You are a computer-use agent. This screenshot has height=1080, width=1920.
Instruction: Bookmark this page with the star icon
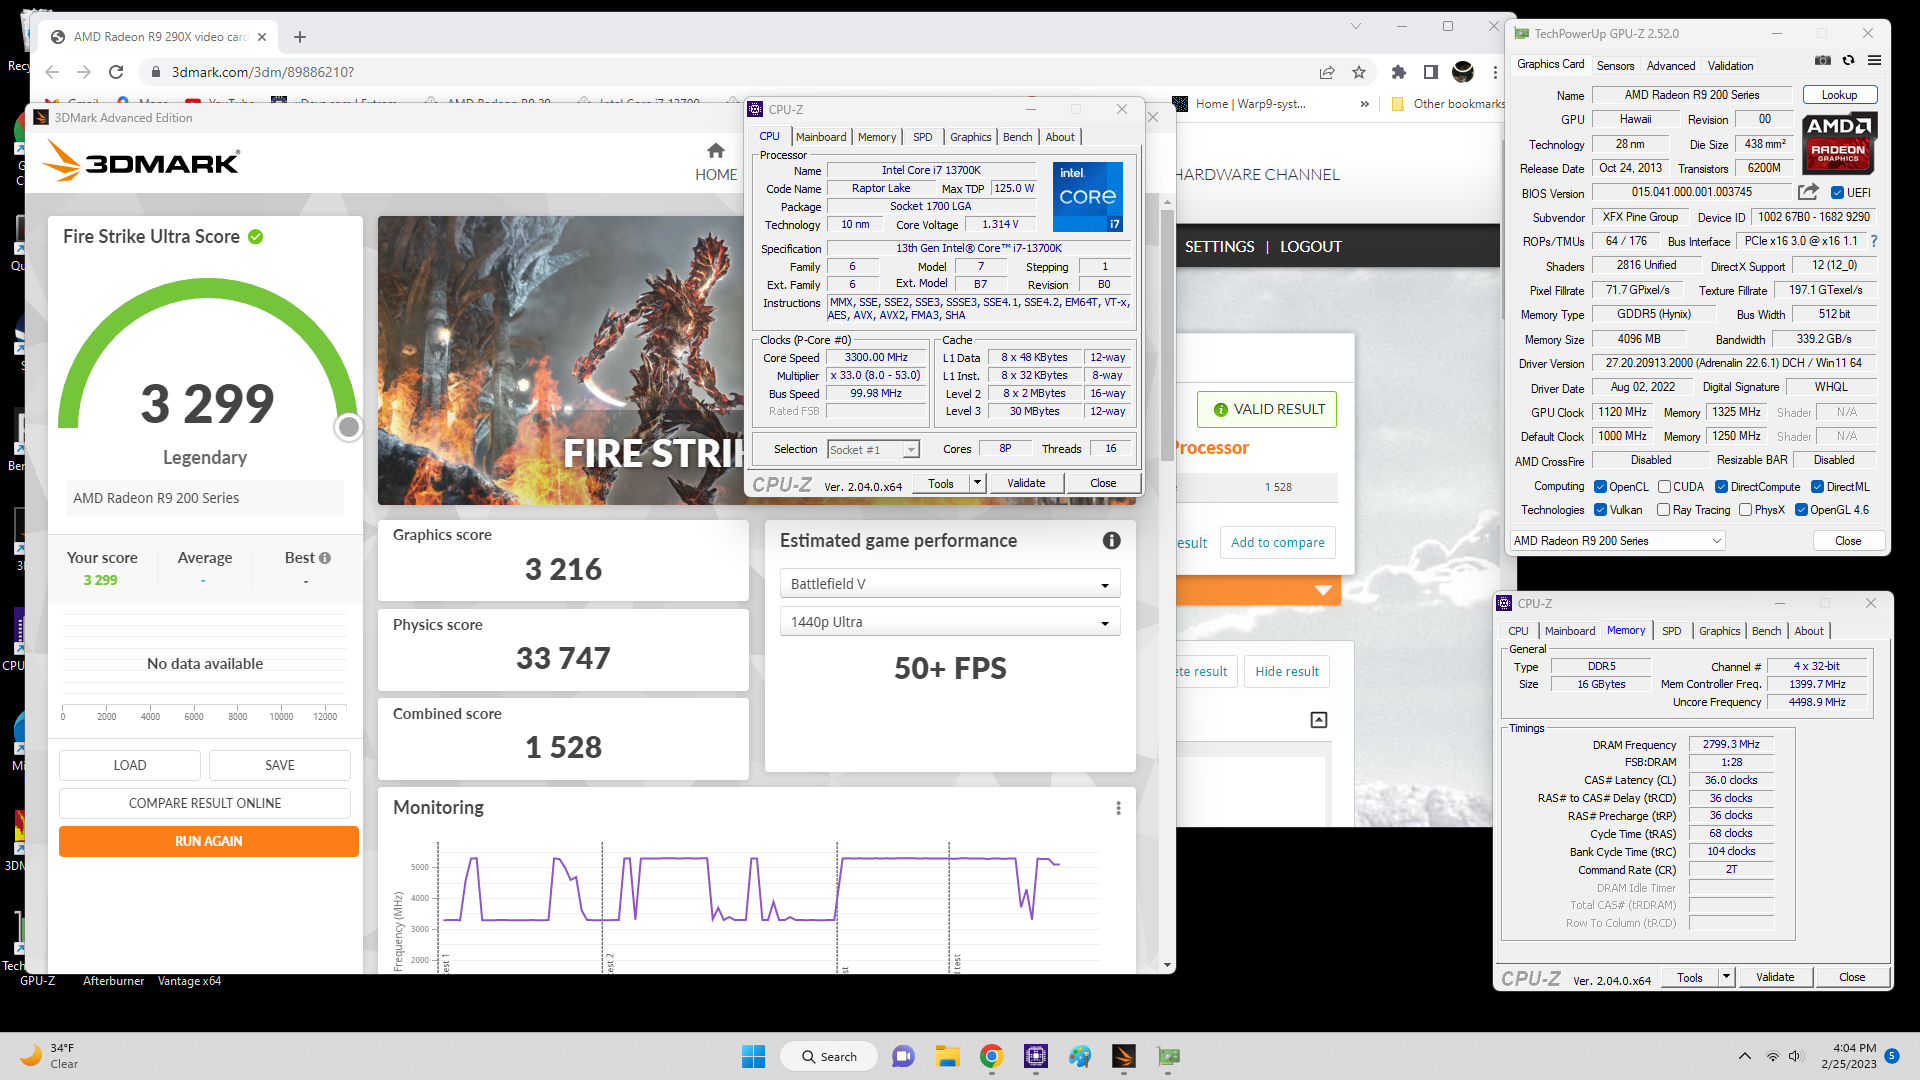click(1359, 72)
